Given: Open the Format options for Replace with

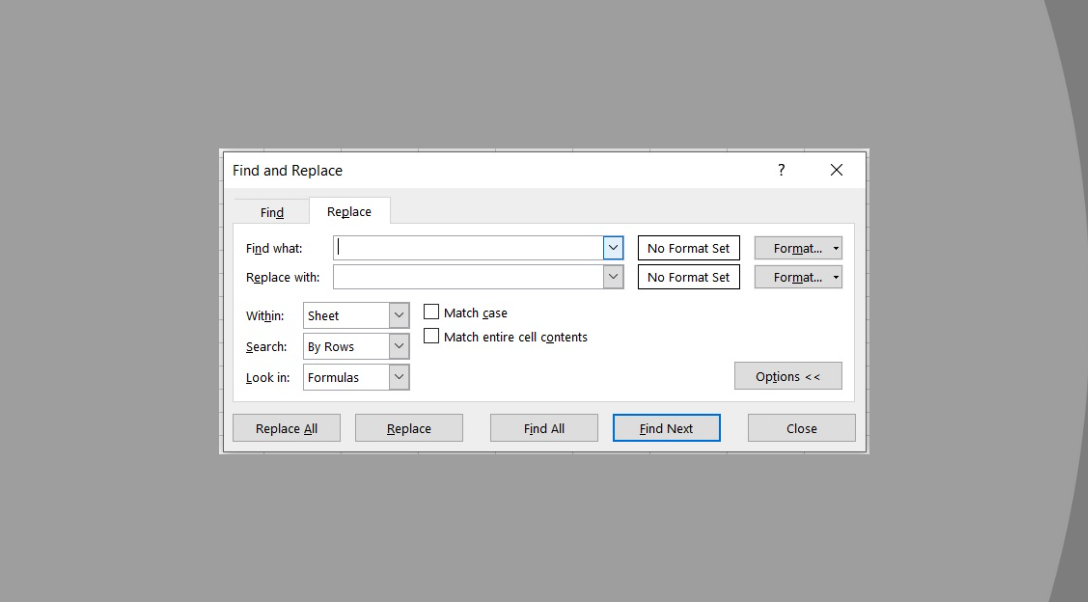Looking at the screenshot, I should [797, 277].
